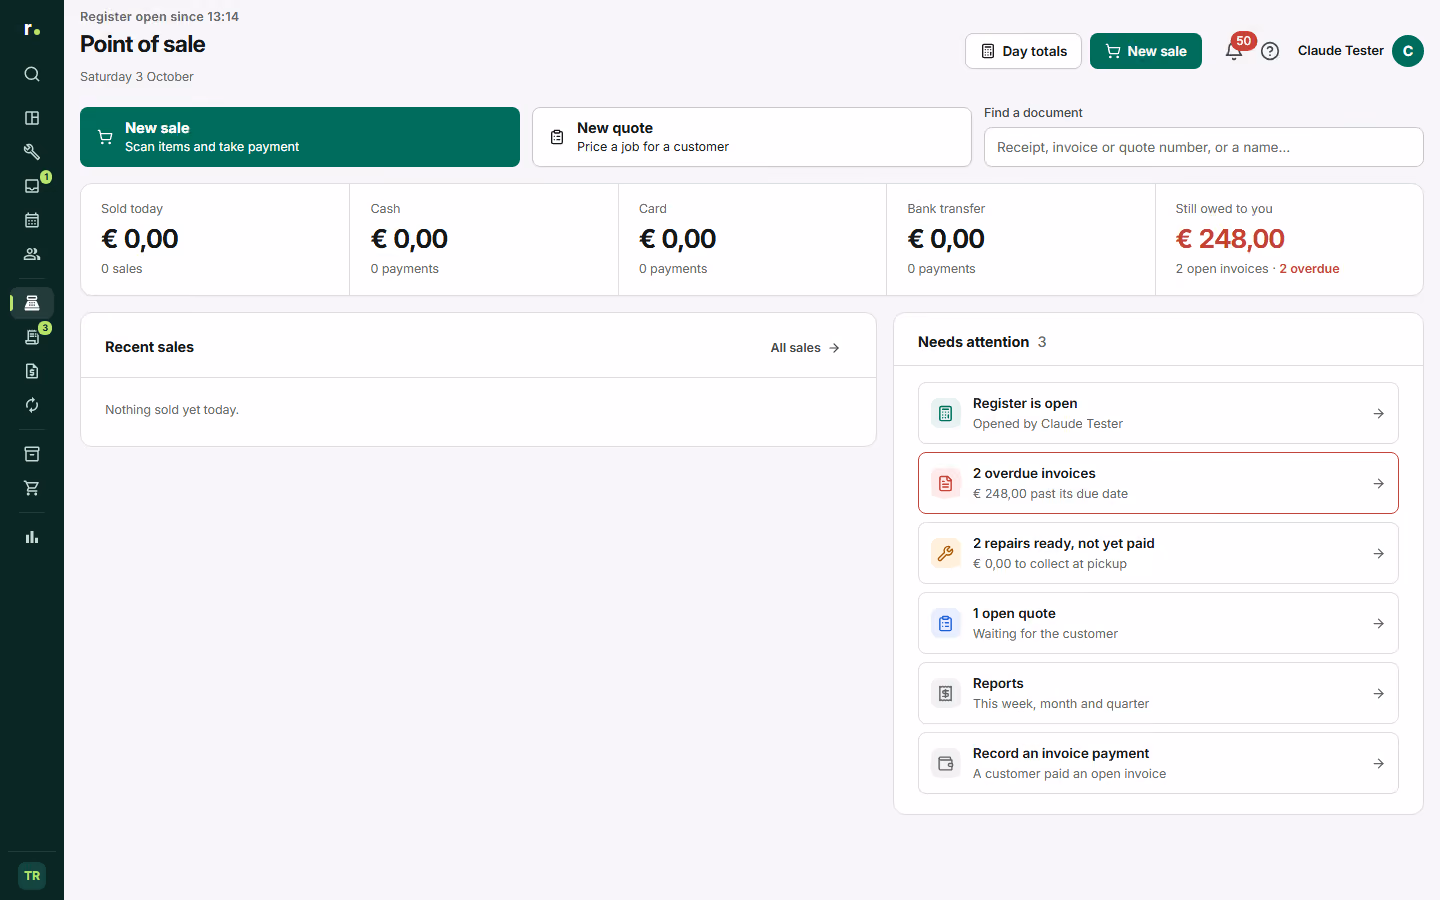1440x900 pixels.
Task: Click the 'Sold today' label
Action: (132, 209)
